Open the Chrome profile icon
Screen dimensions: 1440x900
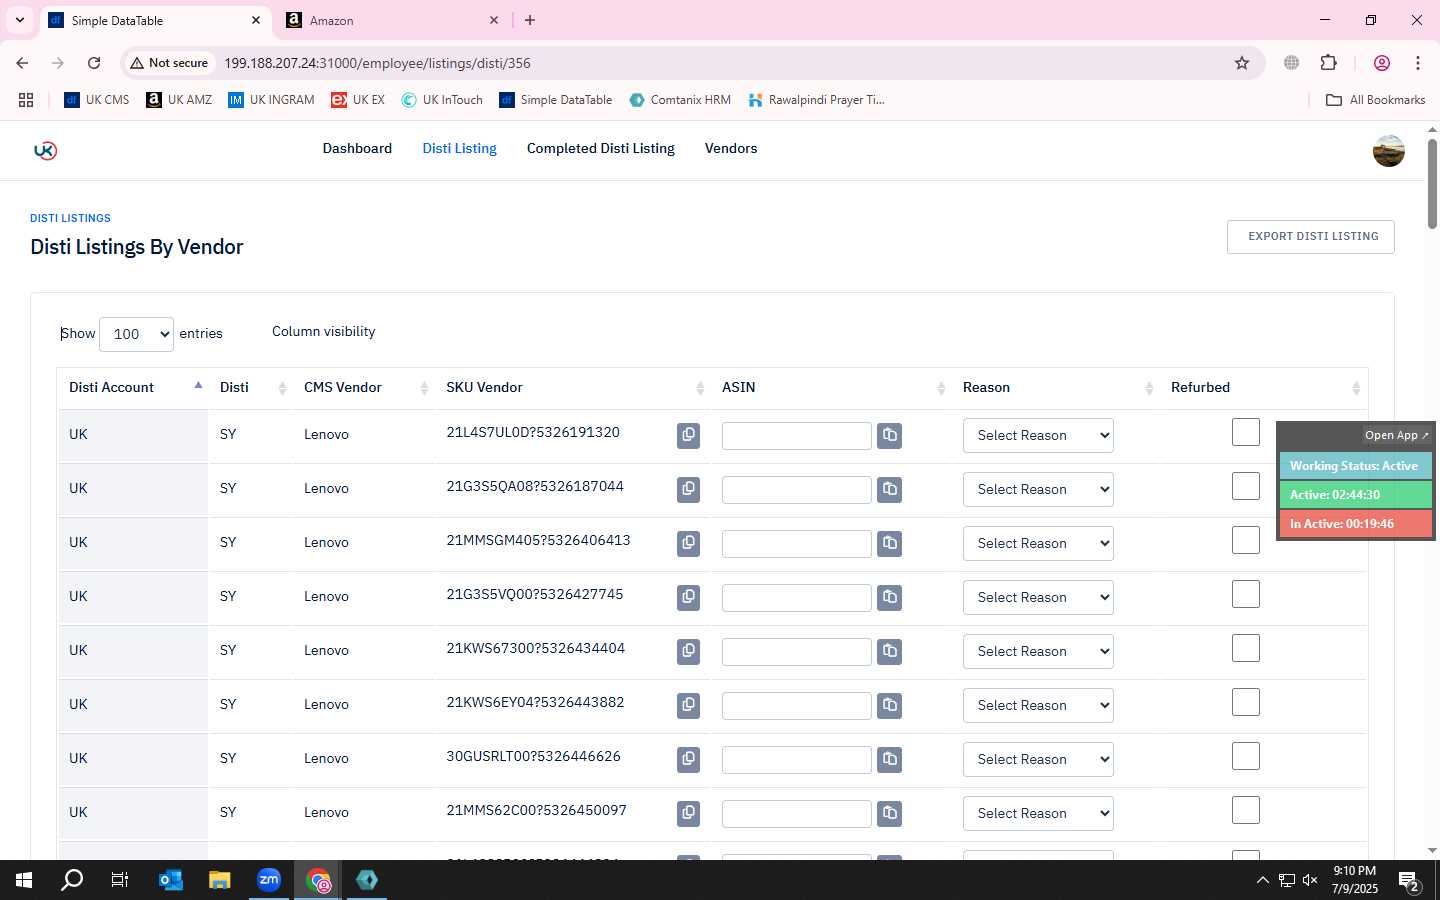(x=1382, y=63)
